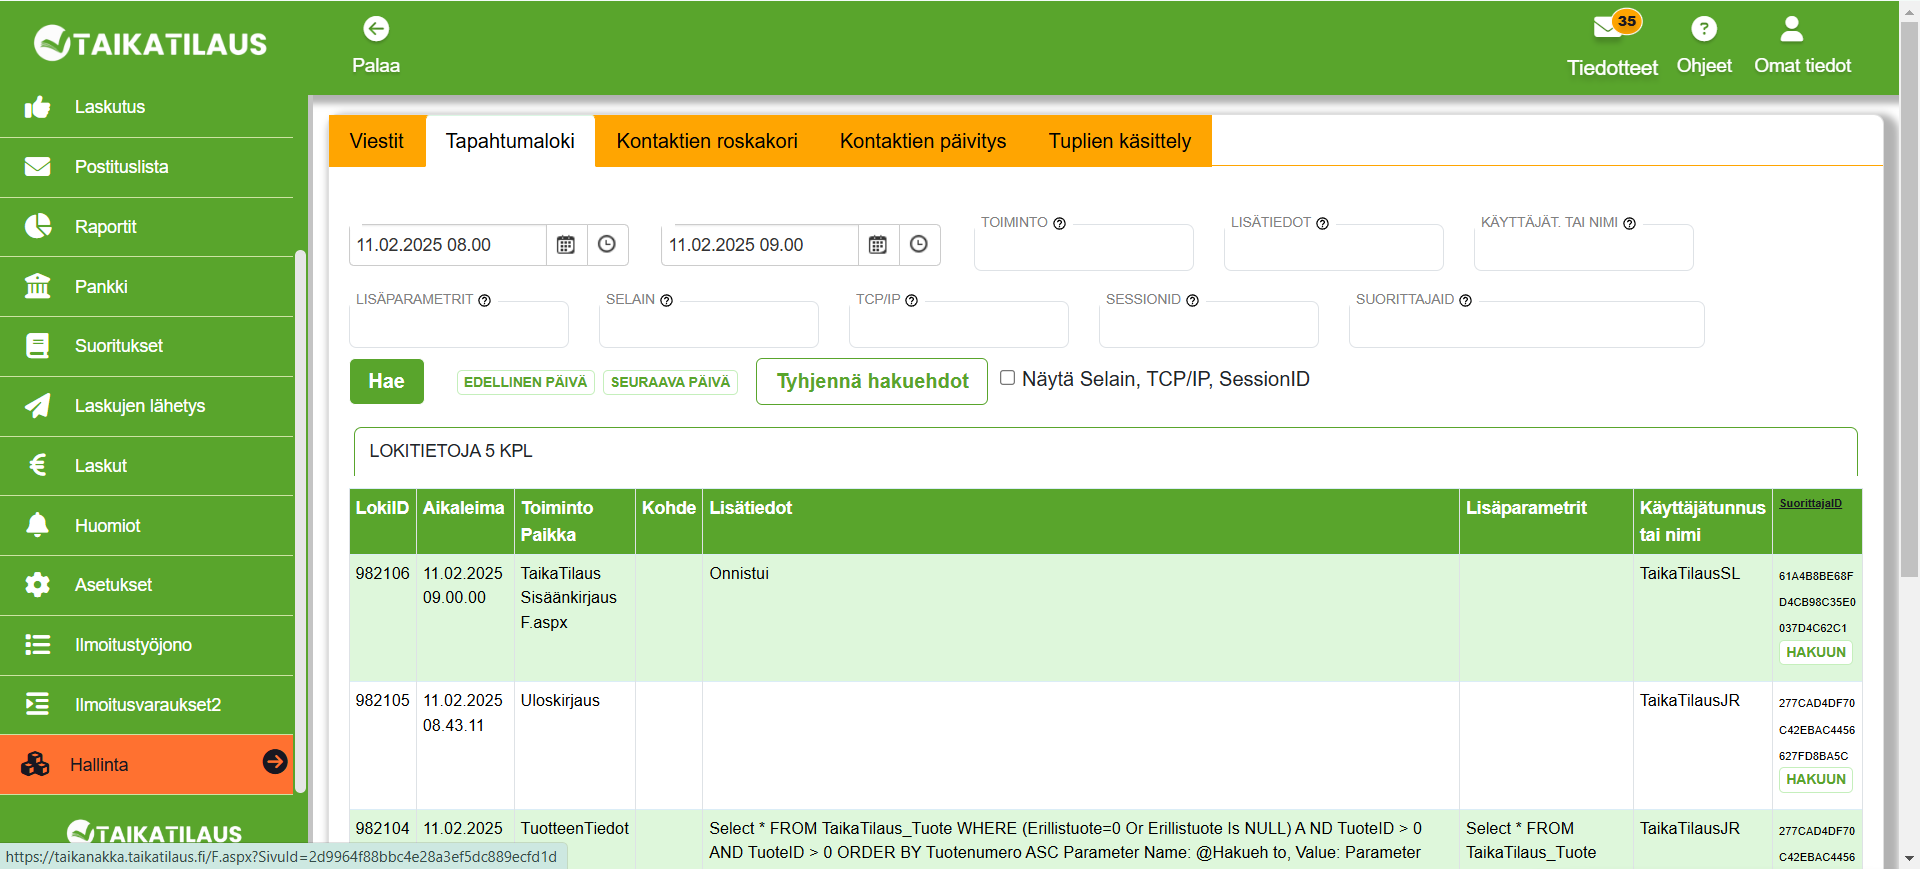The height and width of the screenshot is (869, 1920).
Task: Focus the TOIMINTO input field
Action: pos(1084,247)
